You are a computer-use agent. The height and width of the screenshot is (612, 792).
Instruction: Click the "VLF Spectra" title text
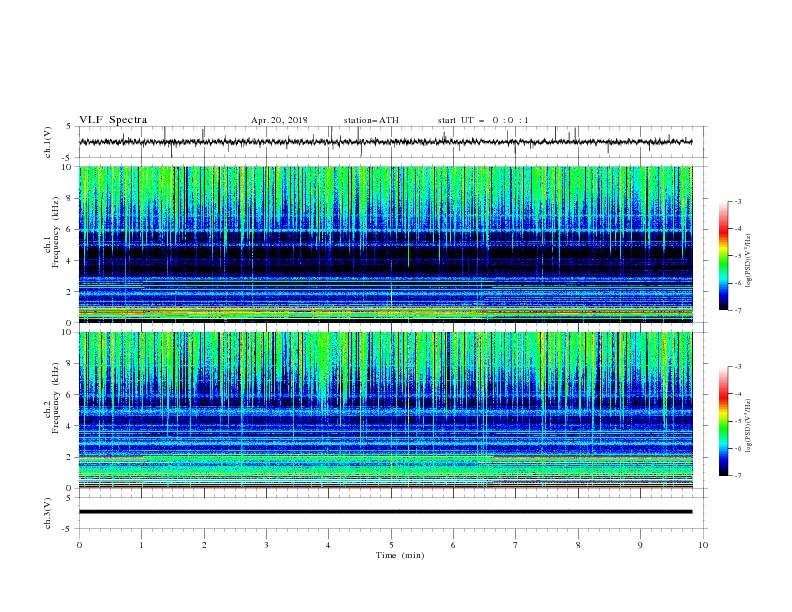[113, 120]
